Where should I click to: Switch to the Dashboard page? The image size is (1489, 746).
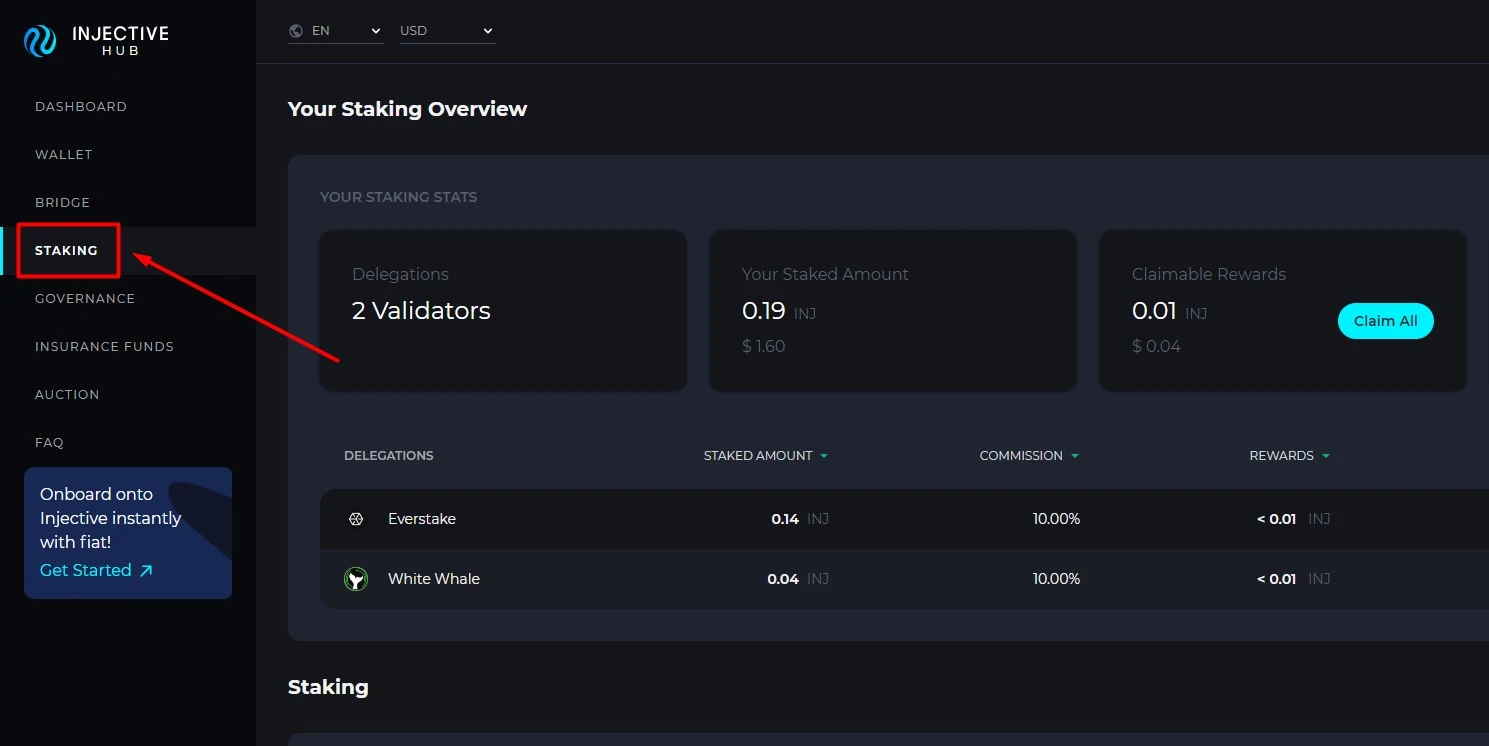[x=81, y=106]
